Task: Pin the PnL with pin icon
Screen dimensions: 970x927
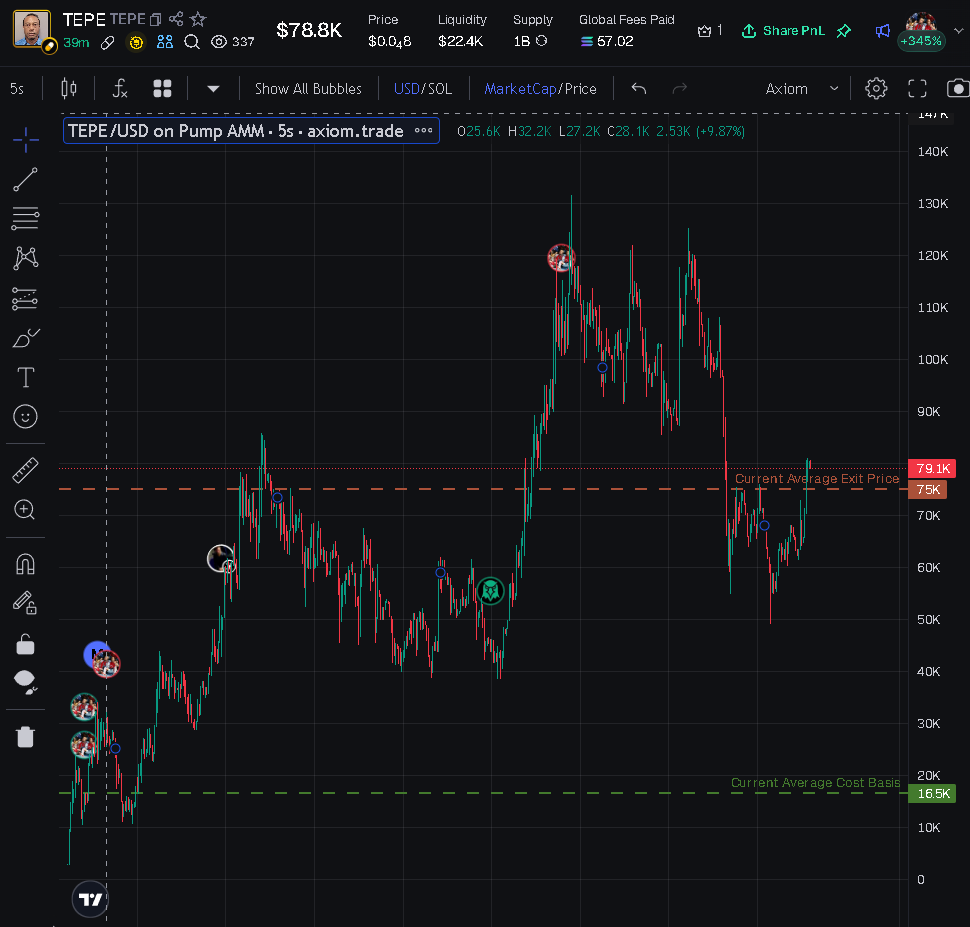Action: 843,31
